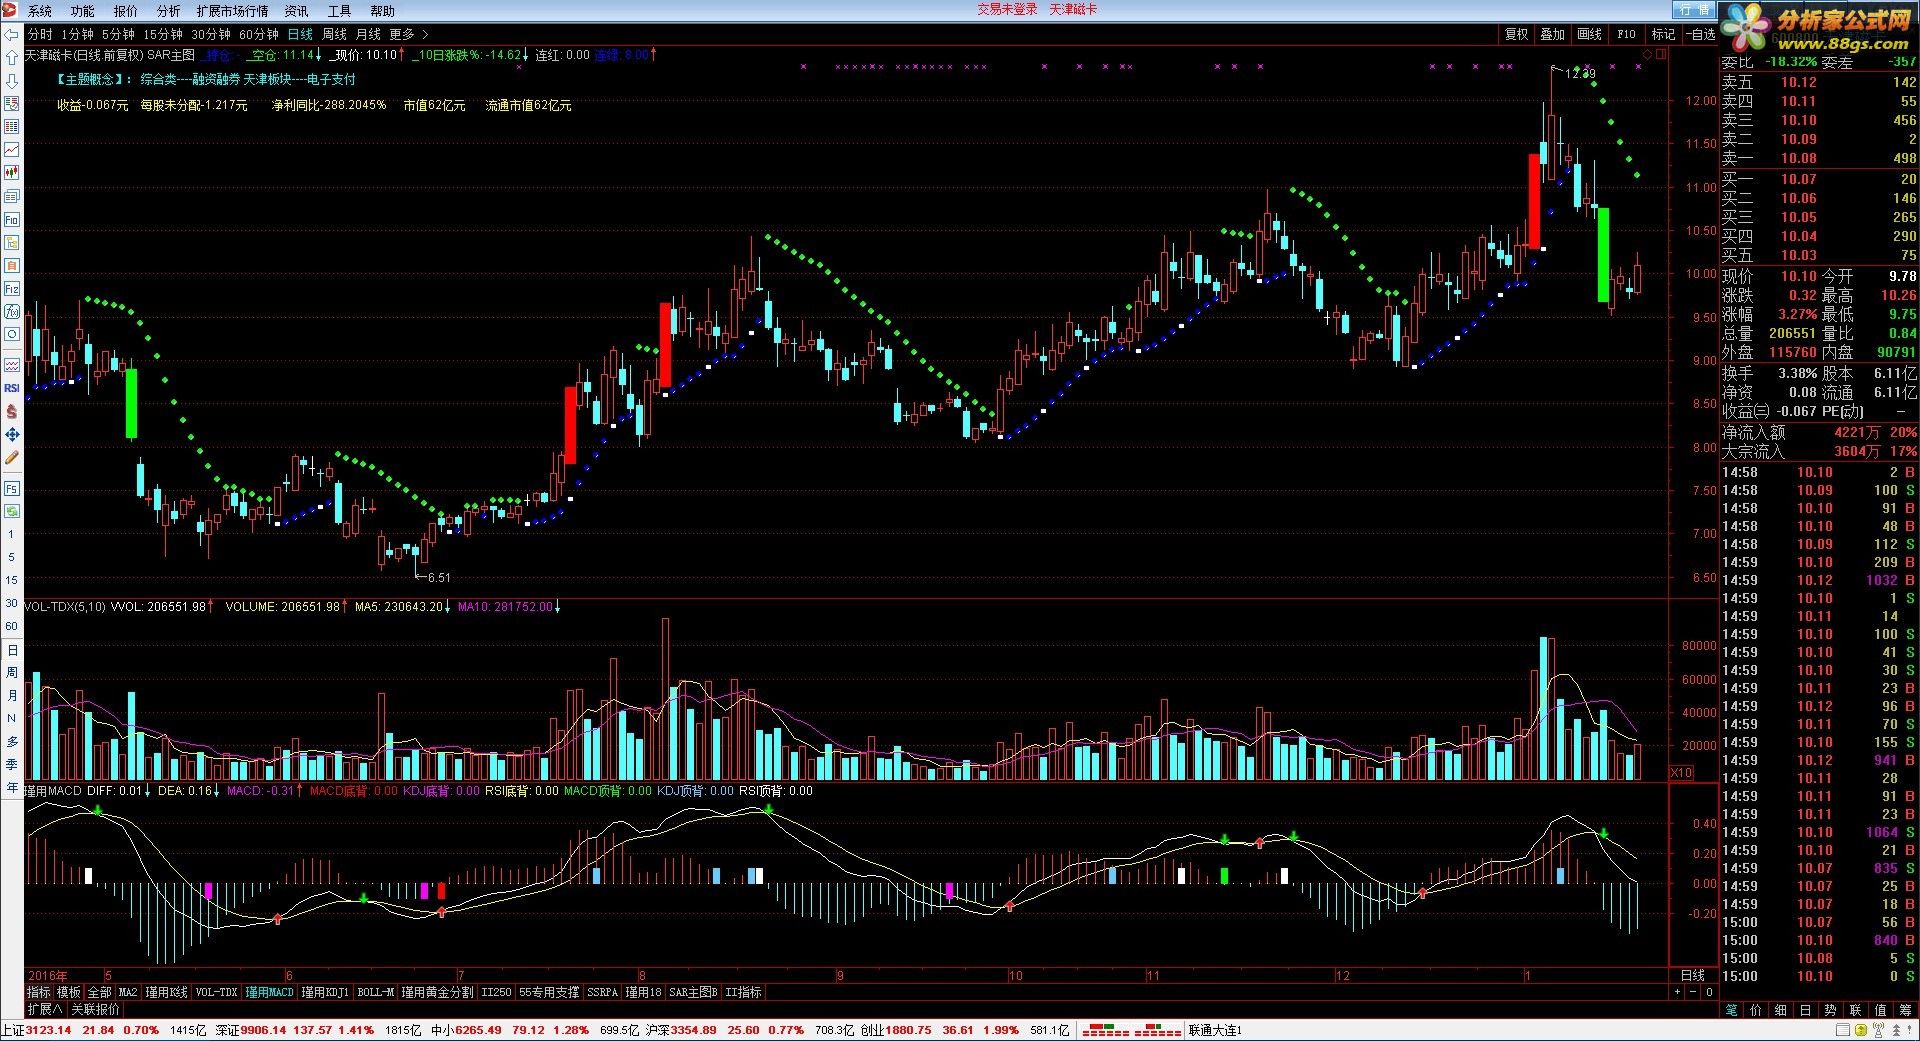Click the news list icon in sidebar

tap(12, 196)
